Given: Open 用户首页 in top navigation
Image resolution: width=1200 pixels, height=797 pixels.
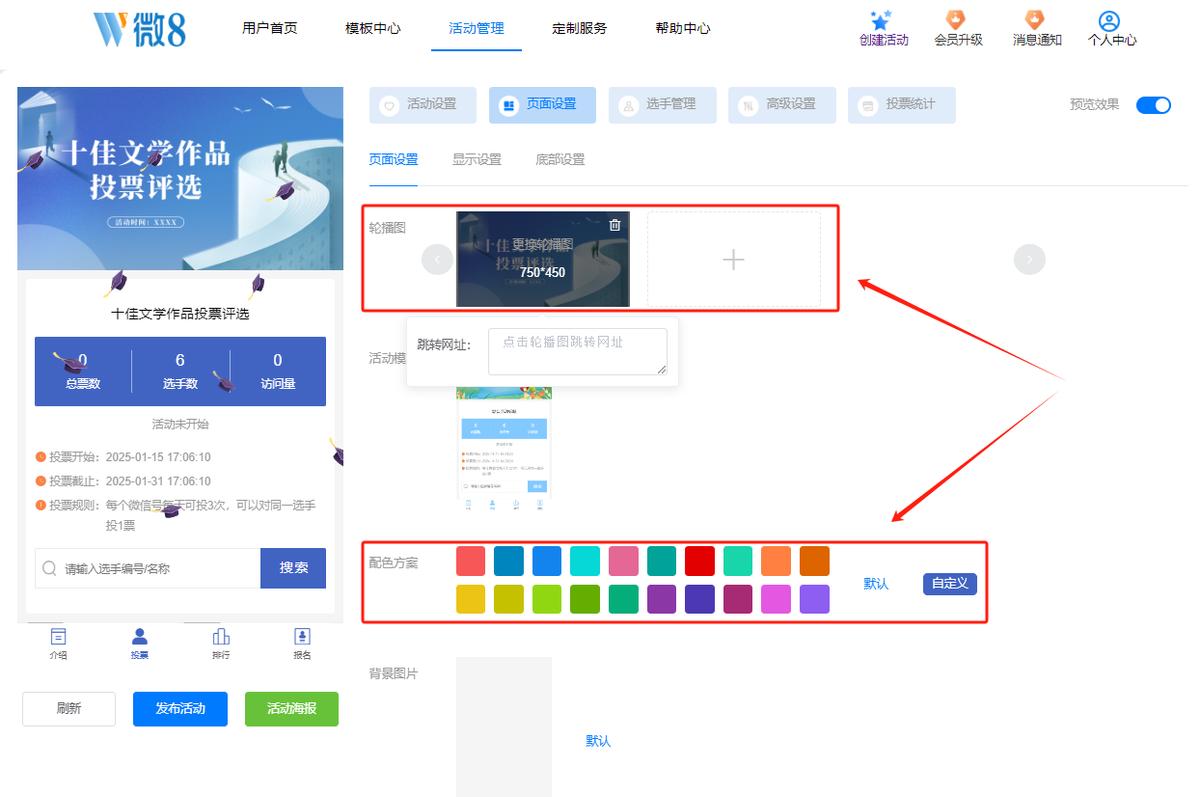Looking at the screenshot, I should coord(270,28).
